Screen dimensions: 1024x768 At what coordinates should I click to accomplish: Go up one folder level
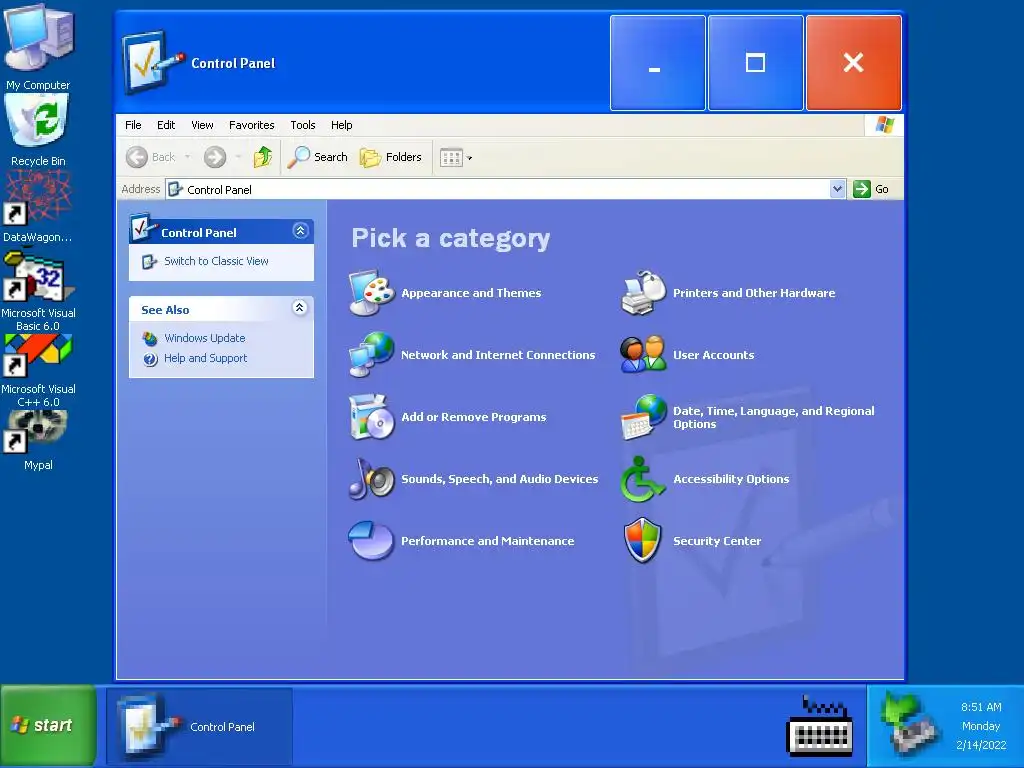(263, 157)
